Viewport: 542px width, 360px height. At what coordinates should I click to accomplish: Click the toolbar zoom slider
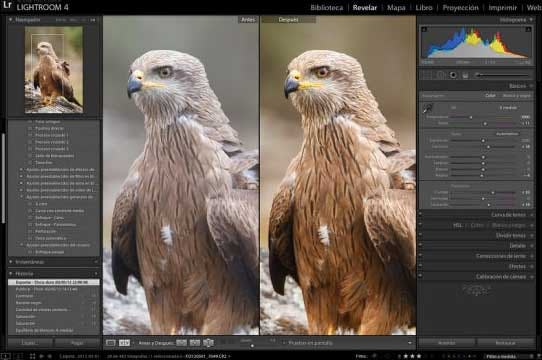pos(252,345)
